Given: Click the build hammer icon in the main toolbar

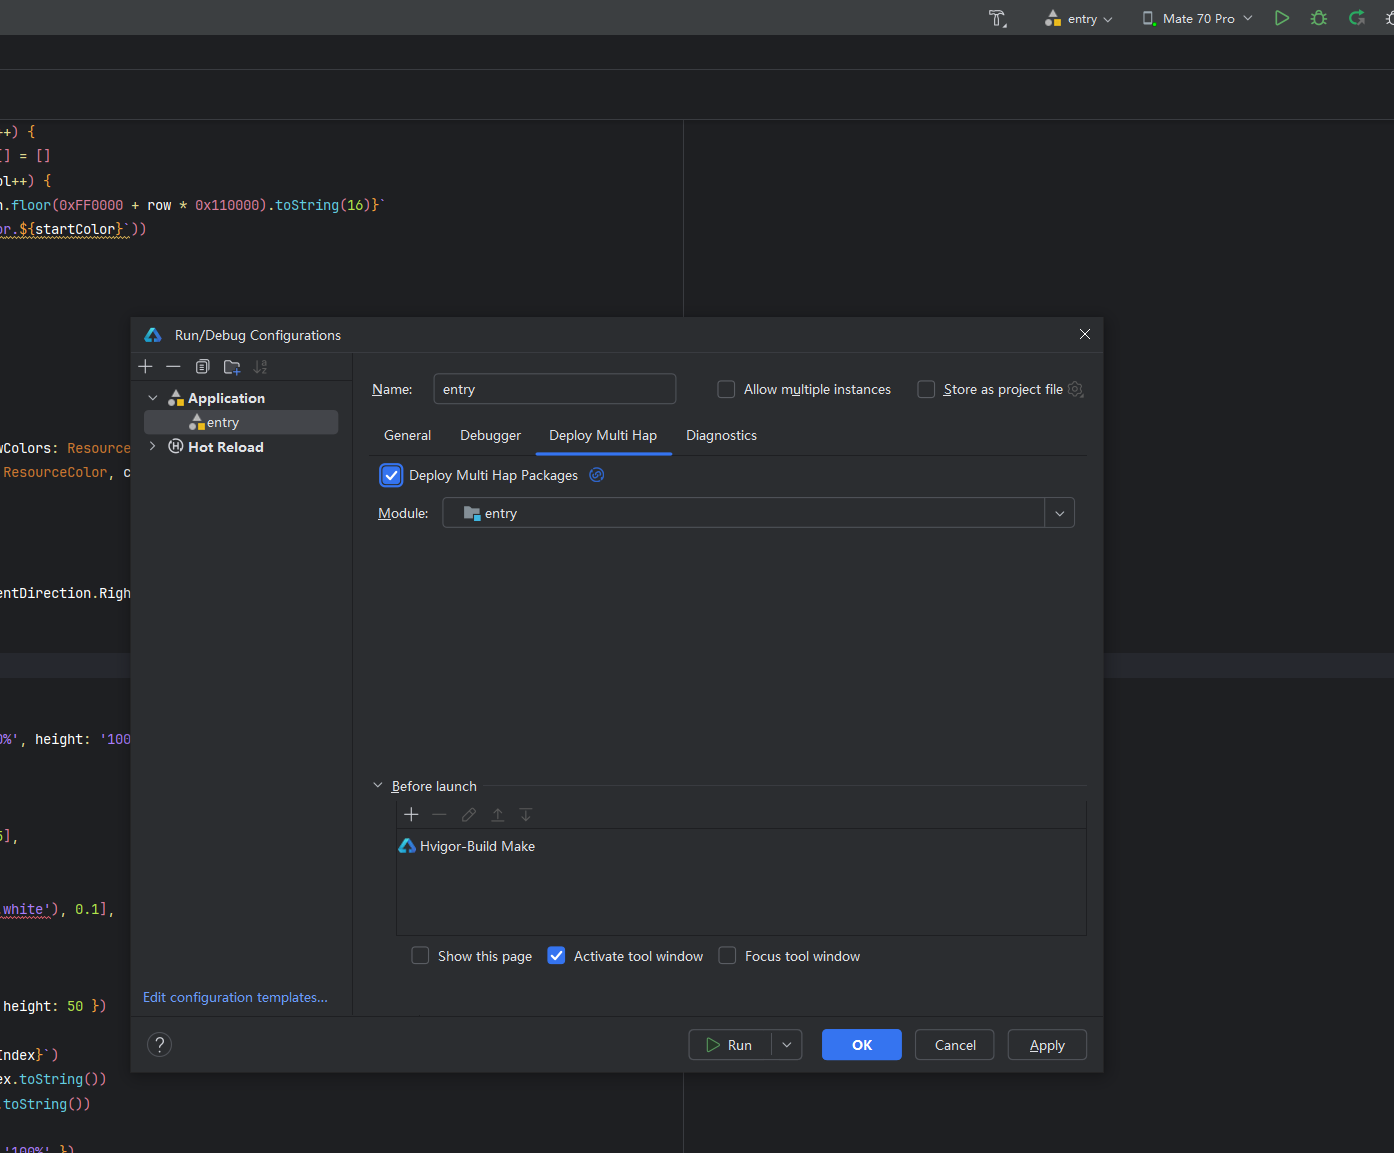Looking at the screenshot, I should [x=998, y=18].
